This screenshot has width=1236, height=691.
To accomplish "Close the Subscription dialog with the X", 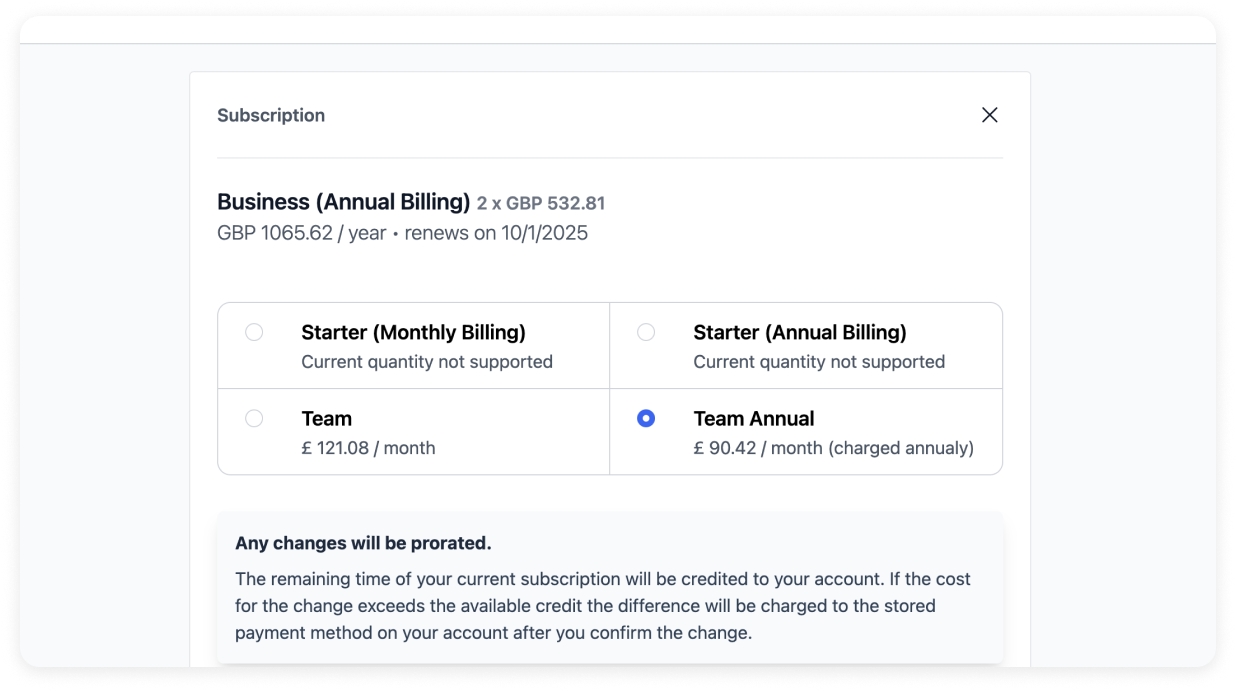I will (989, 115).
